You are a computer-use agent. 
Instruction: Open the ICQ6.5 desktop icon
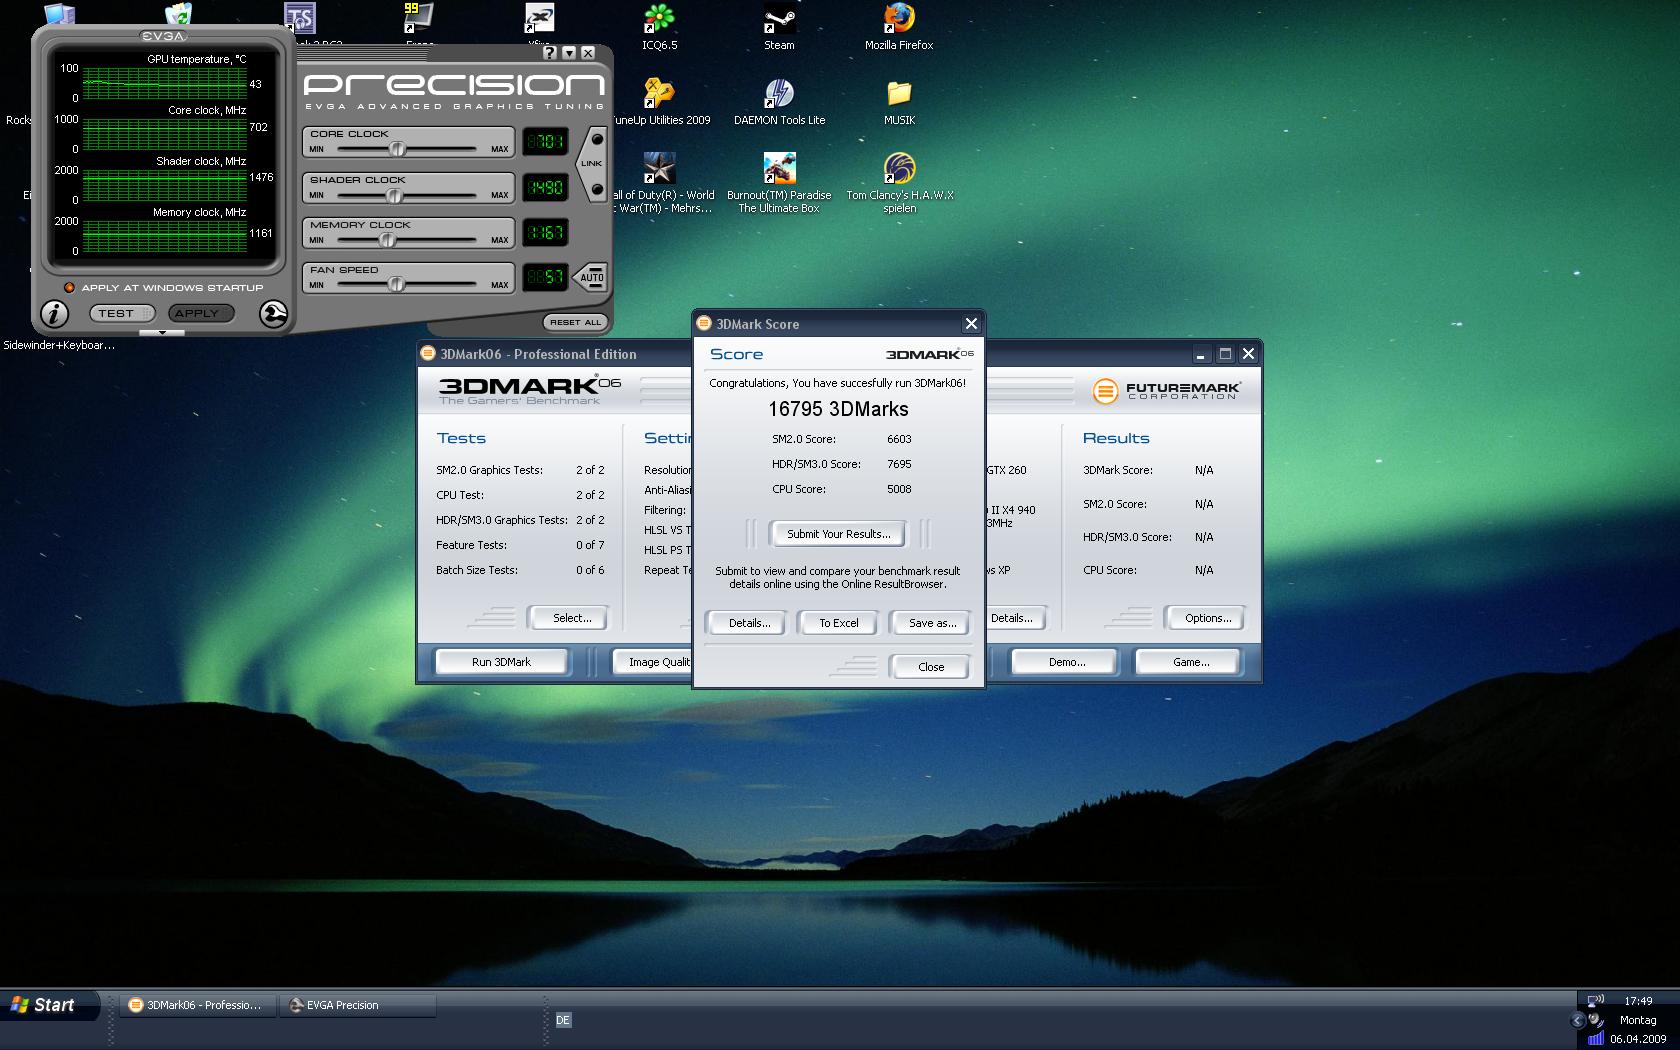tap(659, 27)
